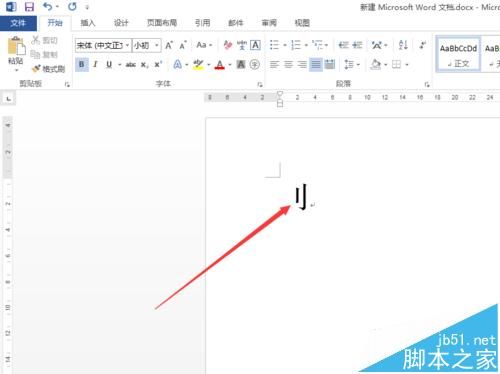Image resolution: width=500 pixels, height=374 pixels.
Task: Clear all formatting with the eraser icon
Action: coord(228,45)
